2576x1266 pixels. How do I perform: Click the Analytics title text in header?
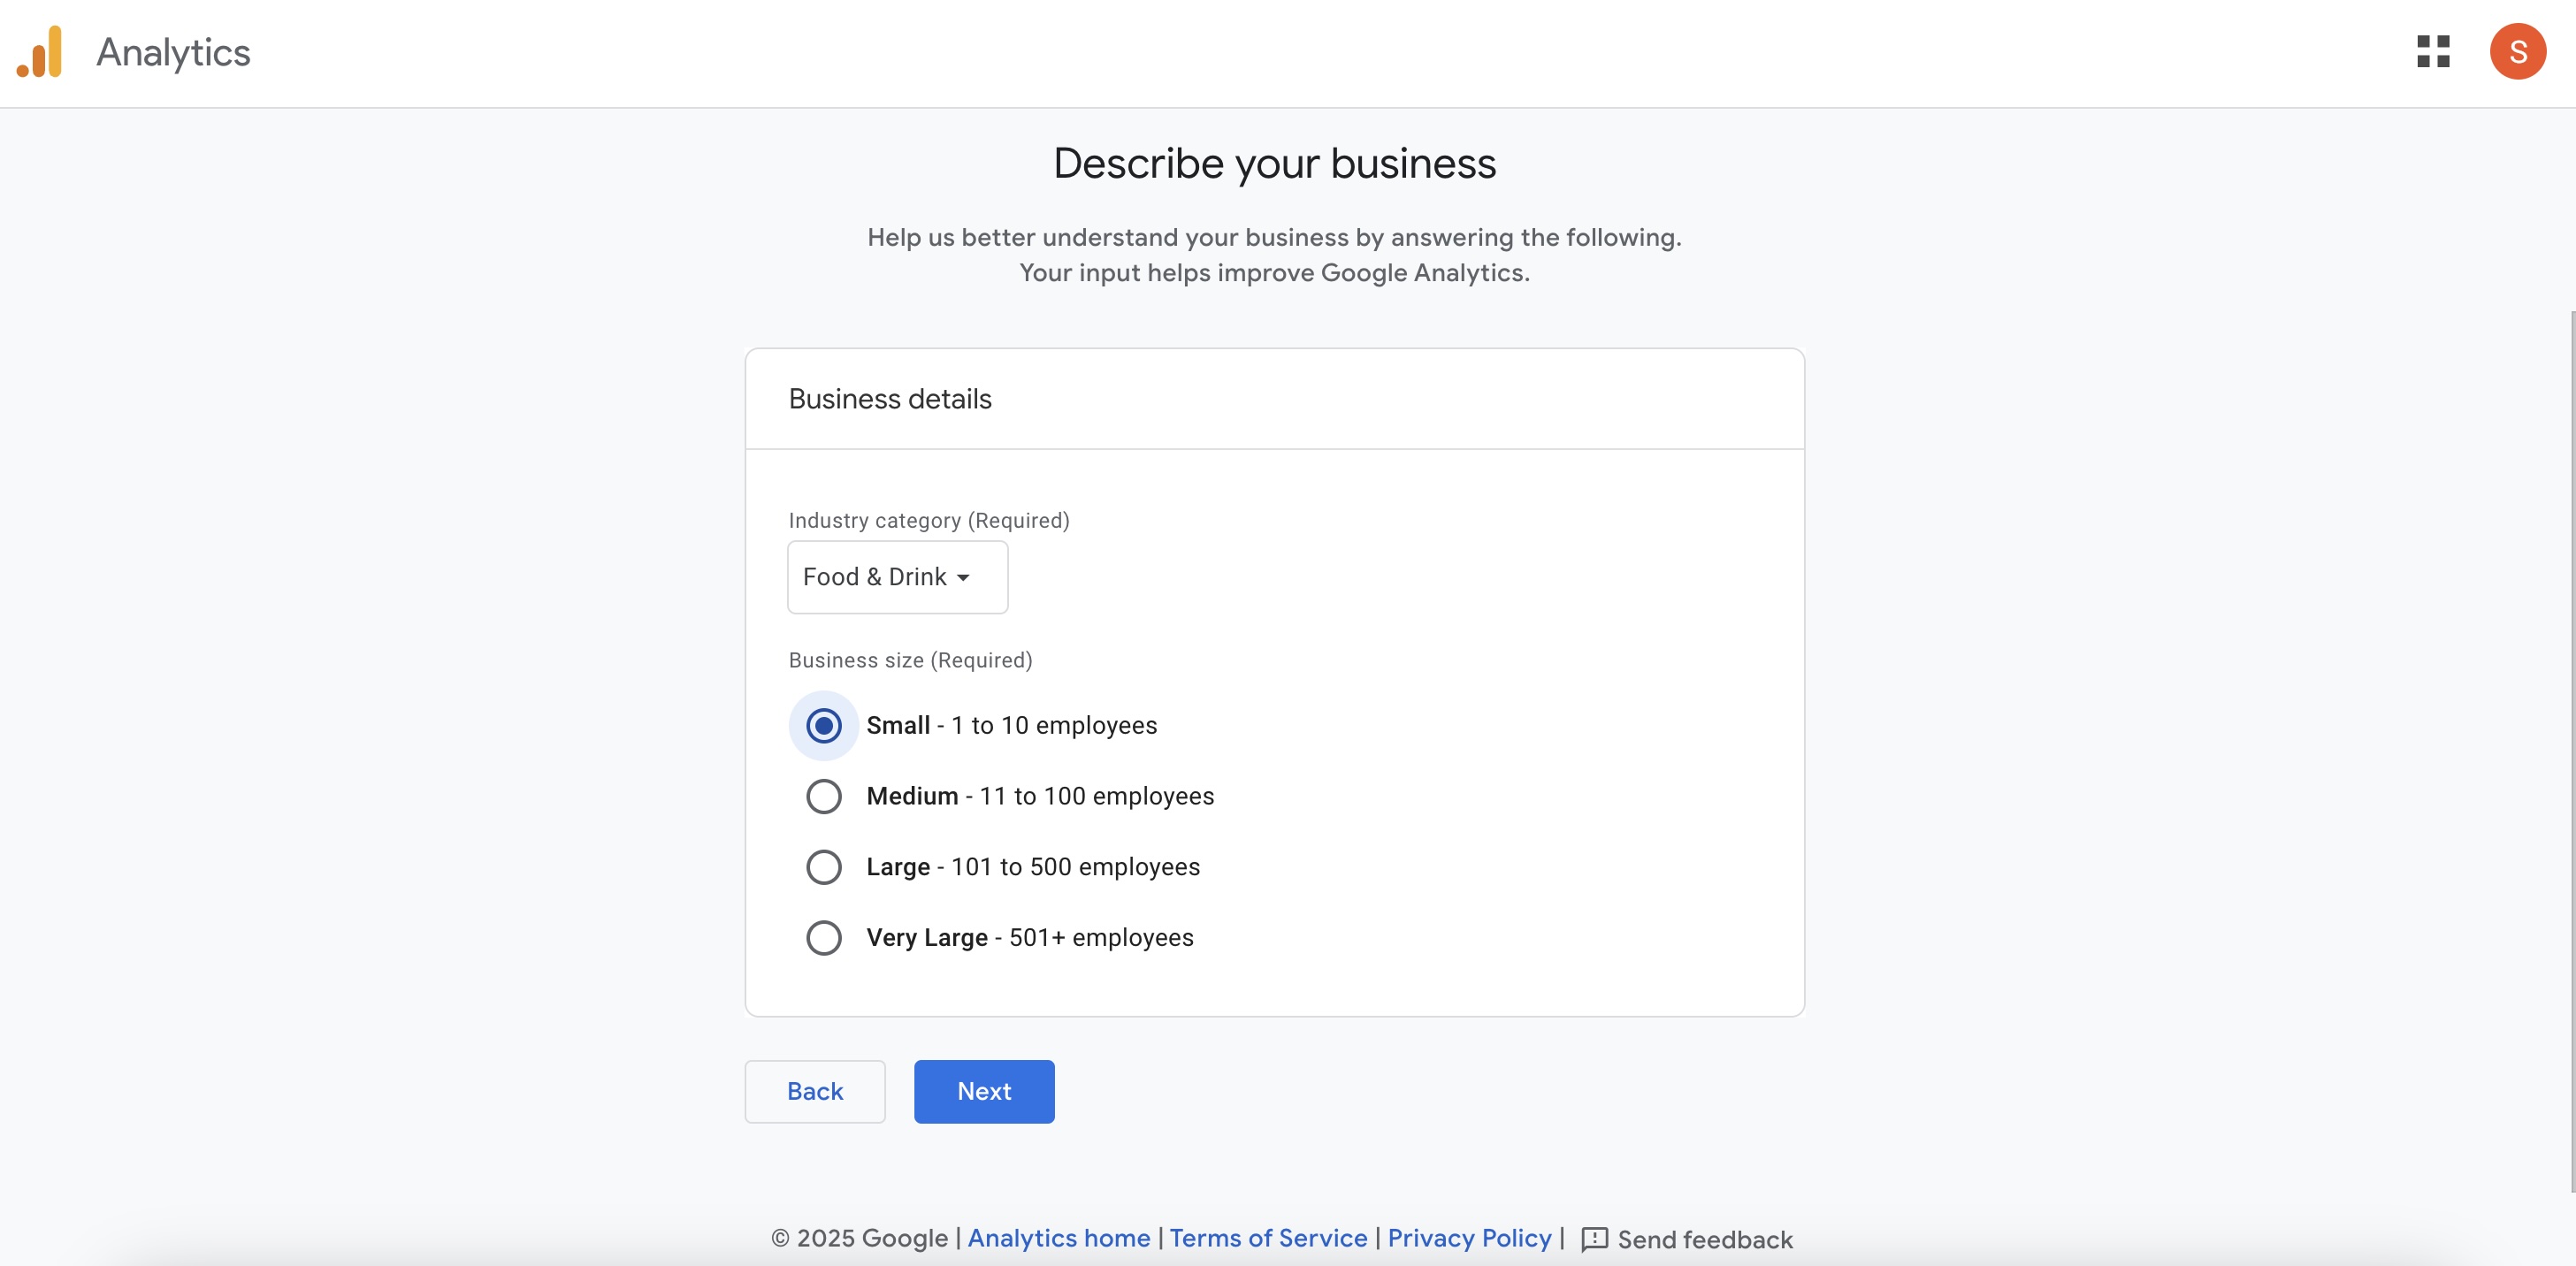(173, 52)
